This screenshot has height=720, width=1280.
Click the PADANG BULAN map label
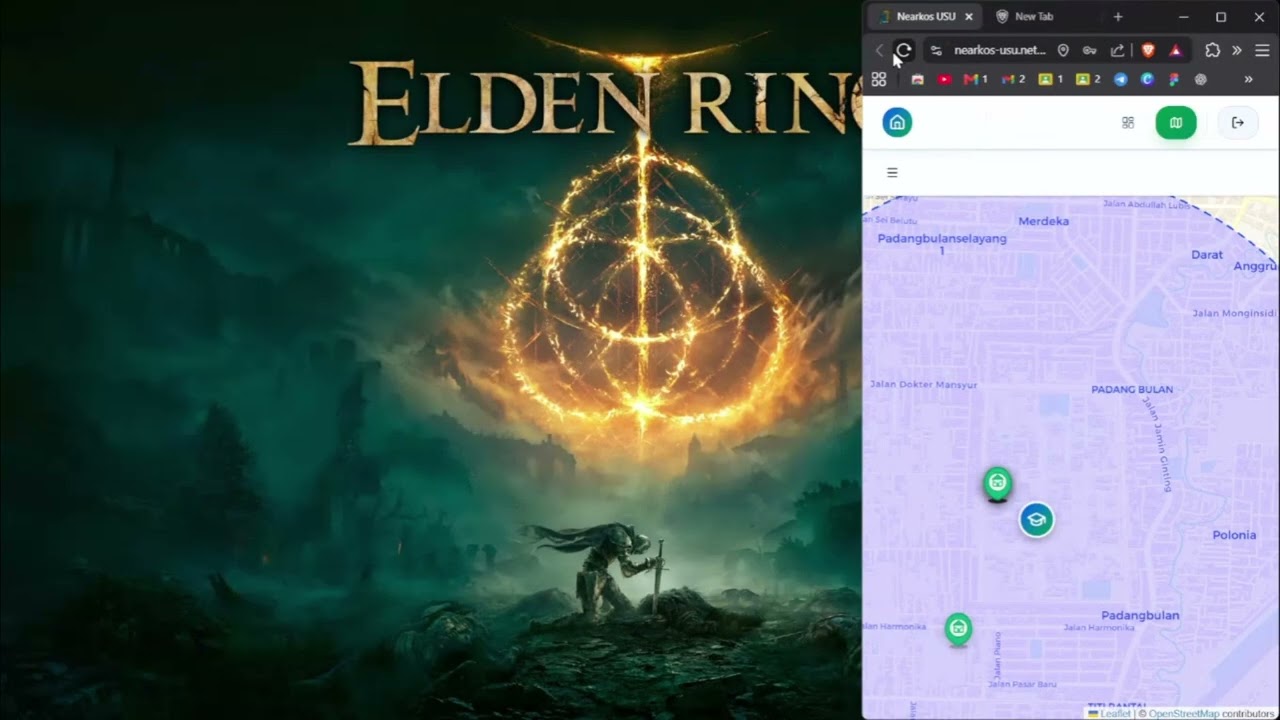point(1132,390)
